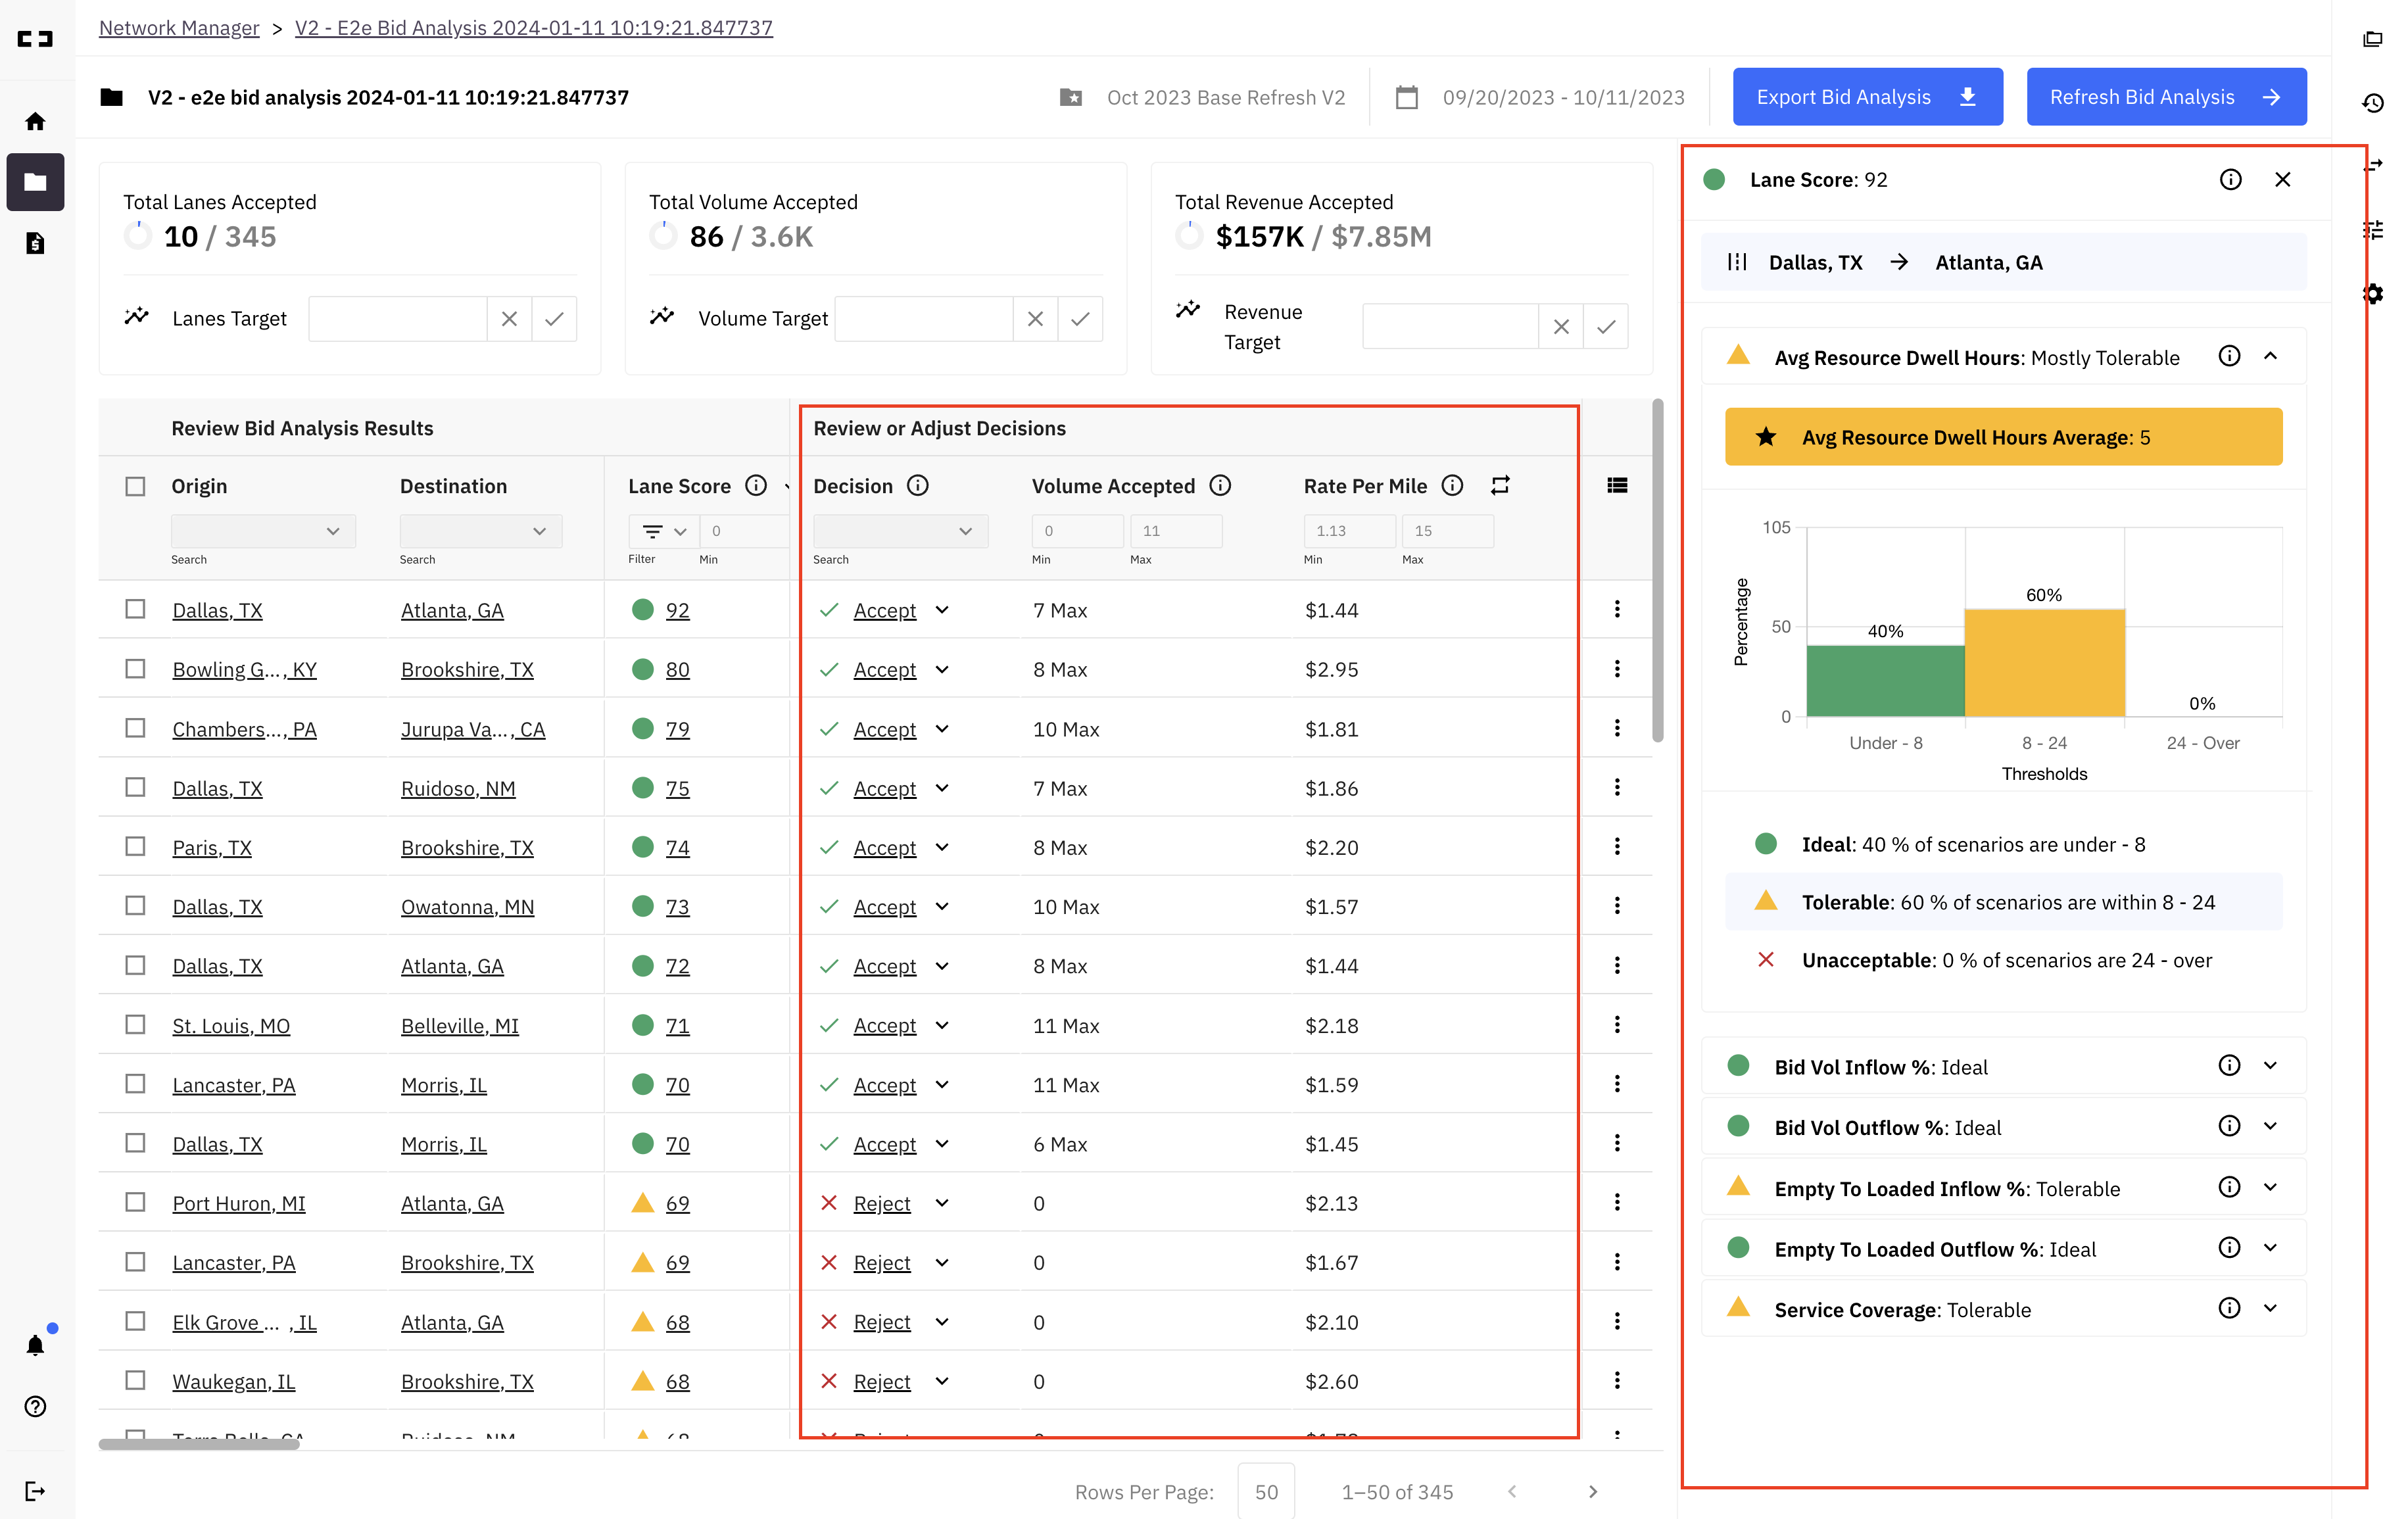The width and height of the screenshot is (2408, 1519).
Task: Expand Bid Vol Inflow % section
Action: [x=2270, y=1066]
